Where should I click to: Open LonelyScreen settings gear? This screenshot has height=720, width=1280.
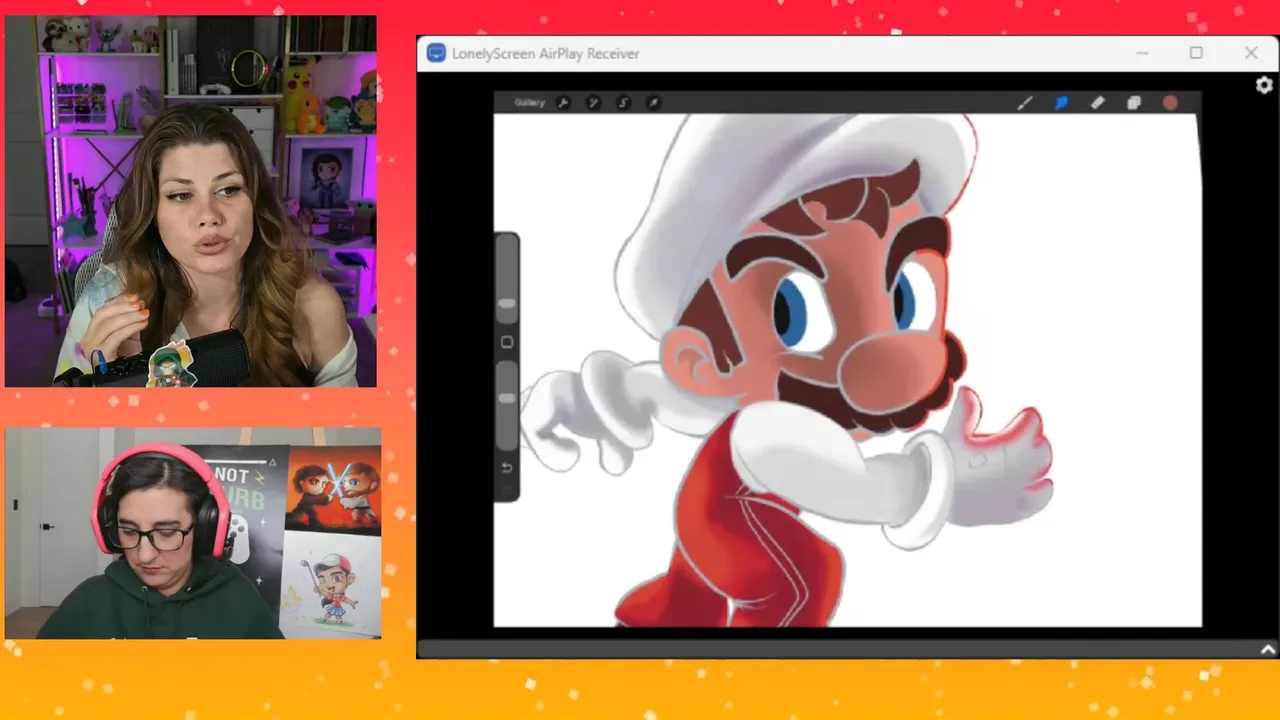(x=1264, y=86)
